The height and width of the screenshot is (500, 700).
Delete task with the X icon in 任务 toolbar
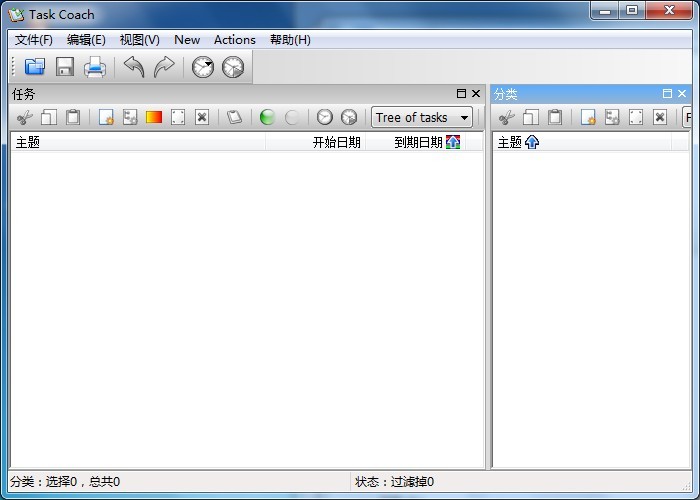[x=202, y=117]
